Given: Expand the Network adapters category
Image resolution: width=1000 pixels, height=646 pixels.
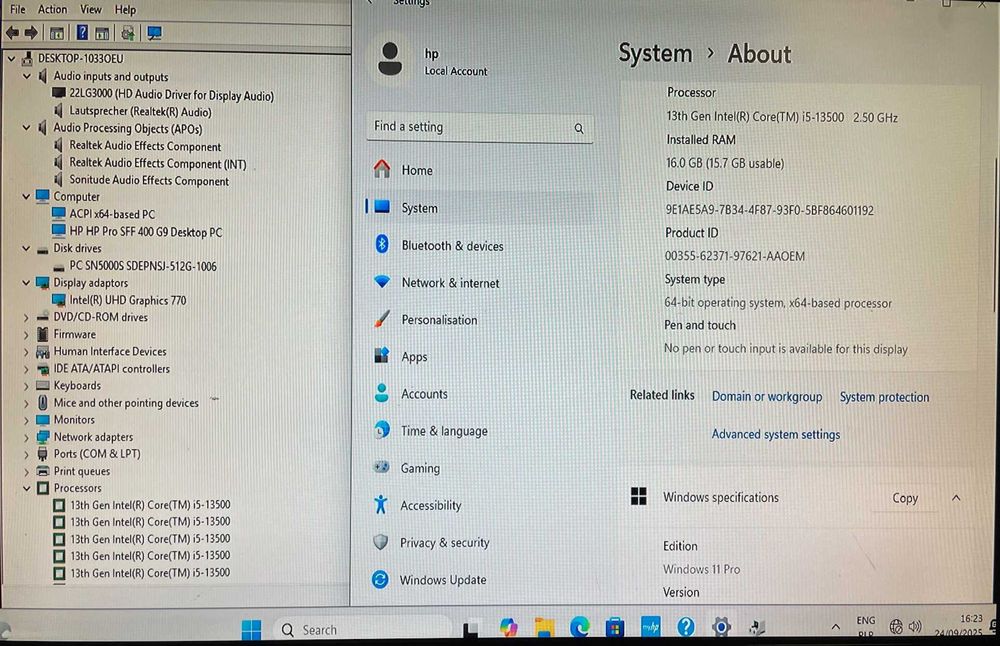Looking at the screenshot, I should [27, 437].
